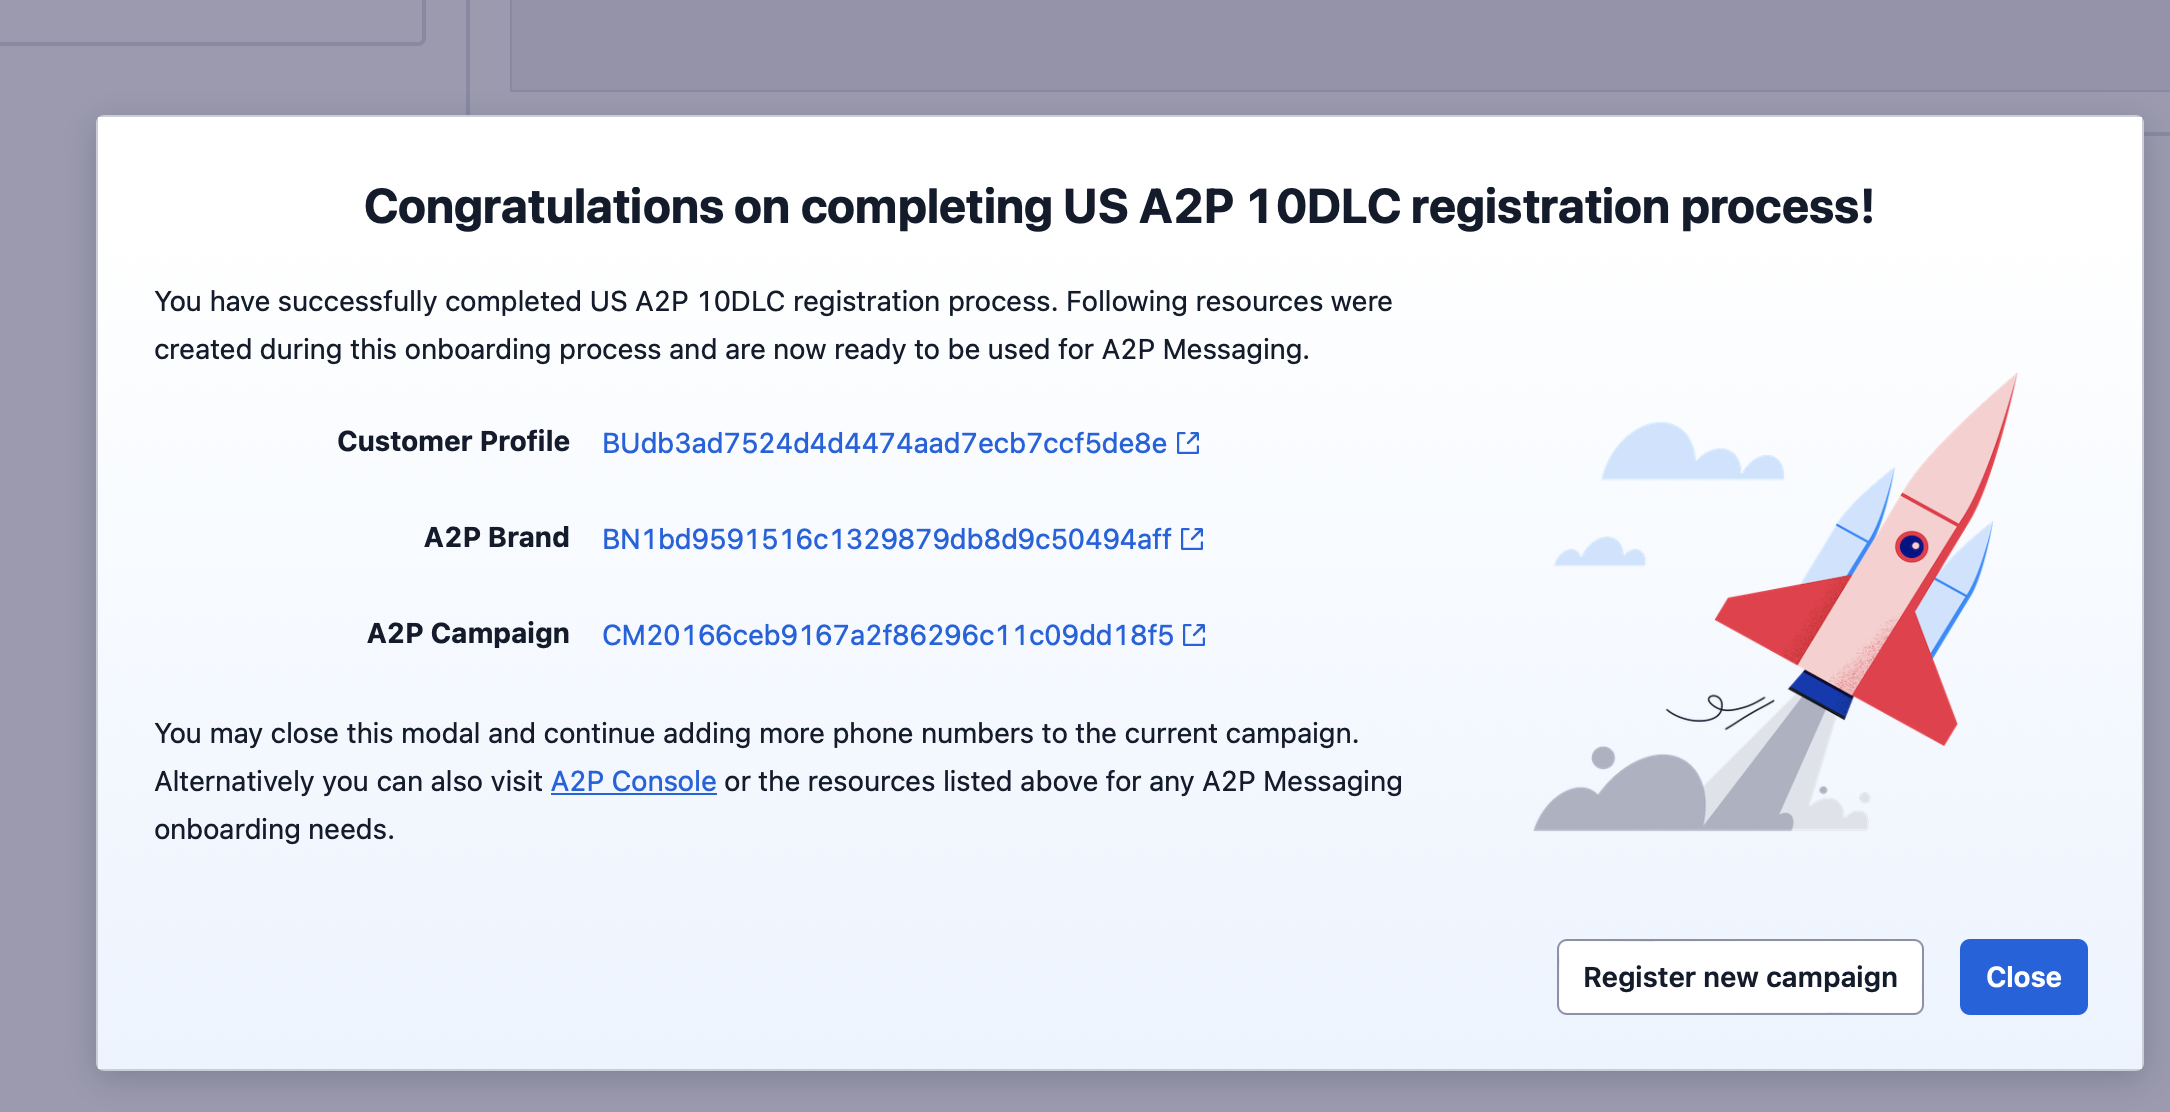Image resolution: width=2170 pixels, height=1112 pixels.
Task: Open A2P Campaign CM20166ceb SID link
Action: 887,635
